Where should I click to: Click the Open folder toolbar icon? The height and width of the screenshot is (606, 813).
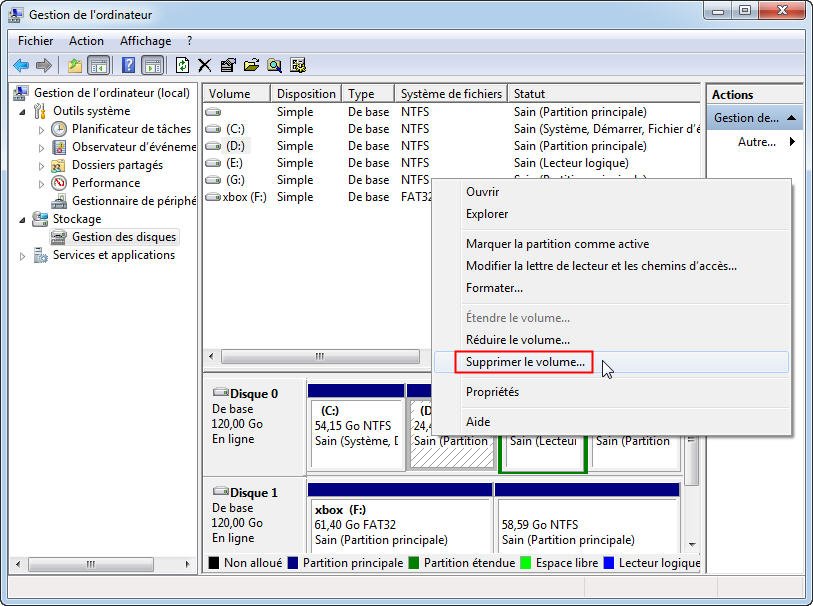(251, 65)
